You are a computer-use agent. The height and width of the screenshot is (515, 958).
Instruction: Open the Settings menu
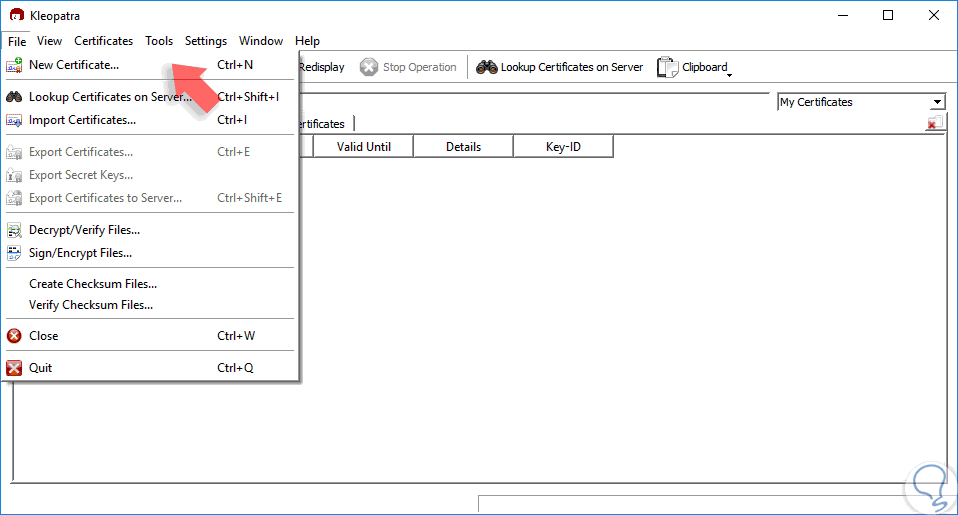click(206, 41)
